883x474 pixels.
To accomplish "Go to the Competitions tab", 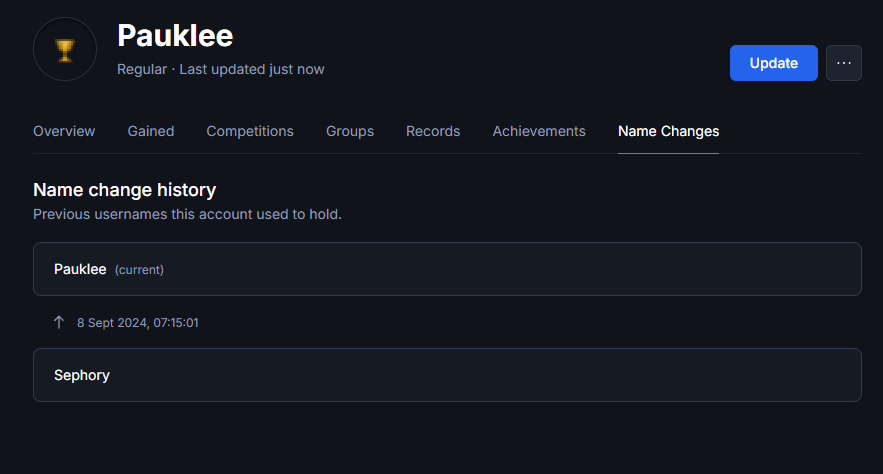I will coord(250,131).
